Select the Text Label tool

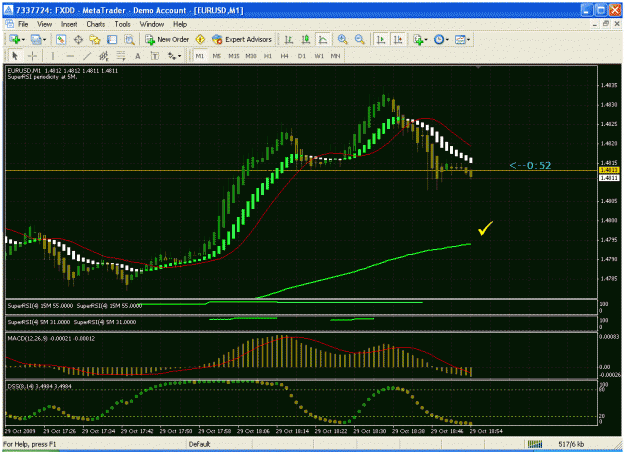point(154,56)
